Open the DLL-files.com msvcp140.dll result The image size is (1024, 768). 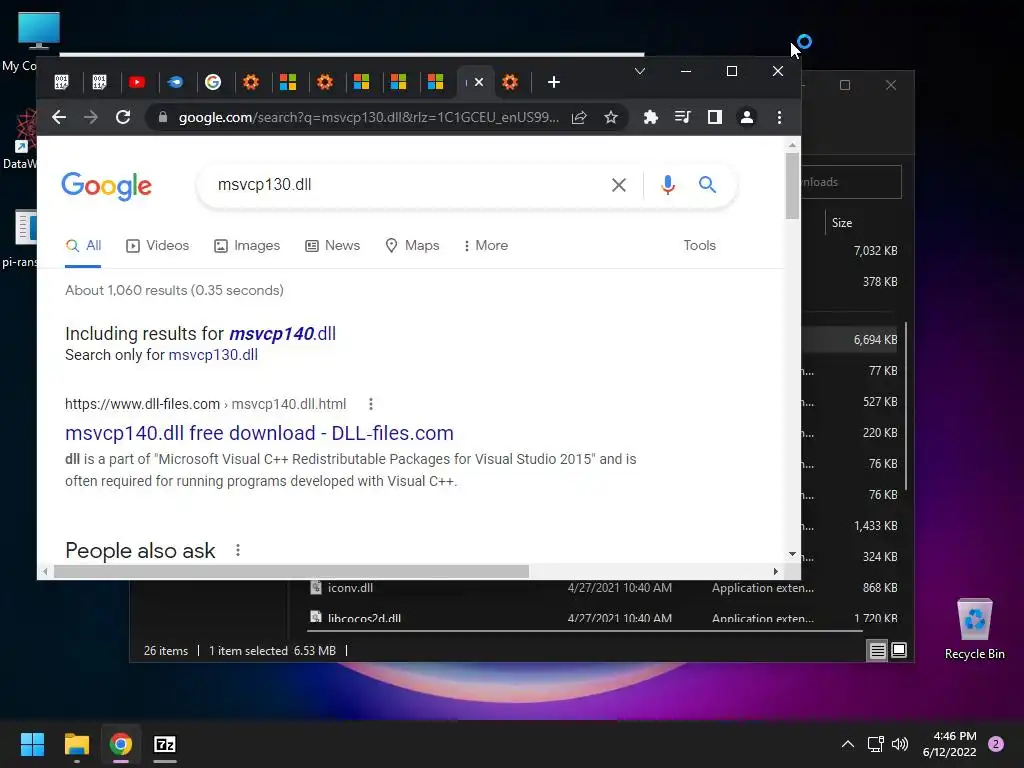click(x=259, y=433)
